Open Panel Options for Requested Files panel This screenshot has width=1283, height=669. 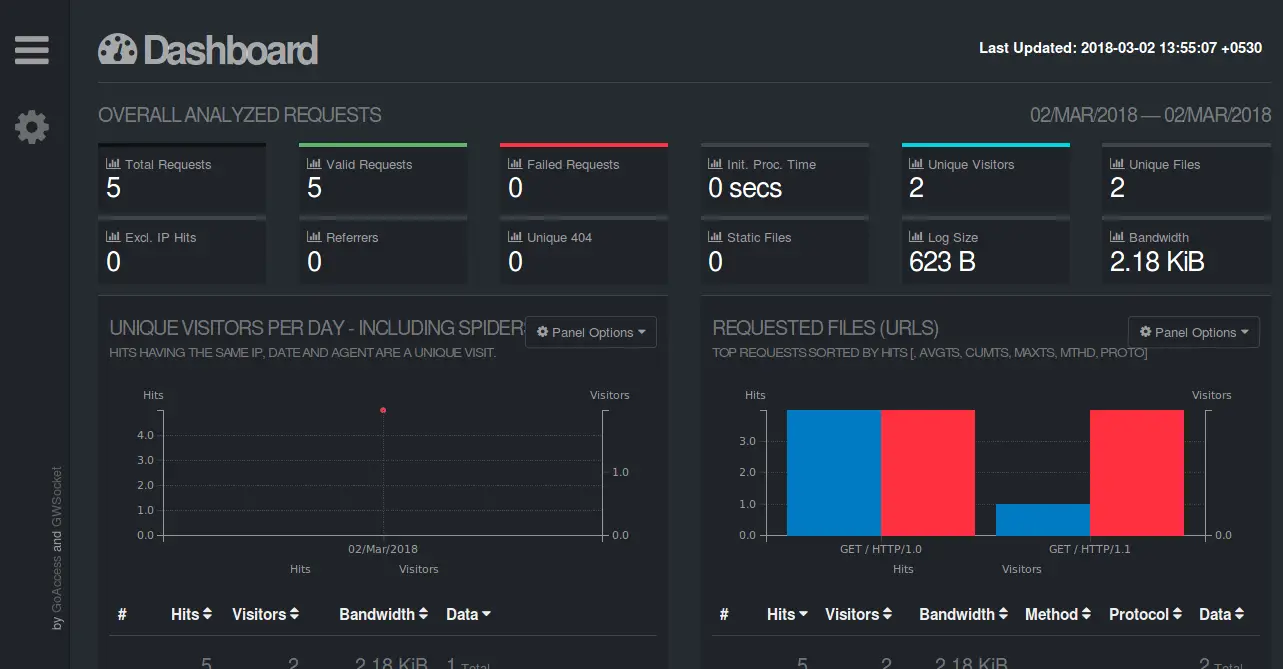(x=1193, y=332)
